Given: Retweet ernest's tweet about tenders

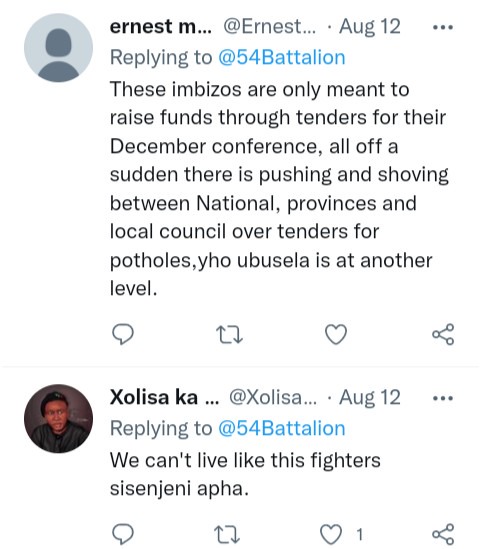Looking at the screenshot, I should point(229,334).
